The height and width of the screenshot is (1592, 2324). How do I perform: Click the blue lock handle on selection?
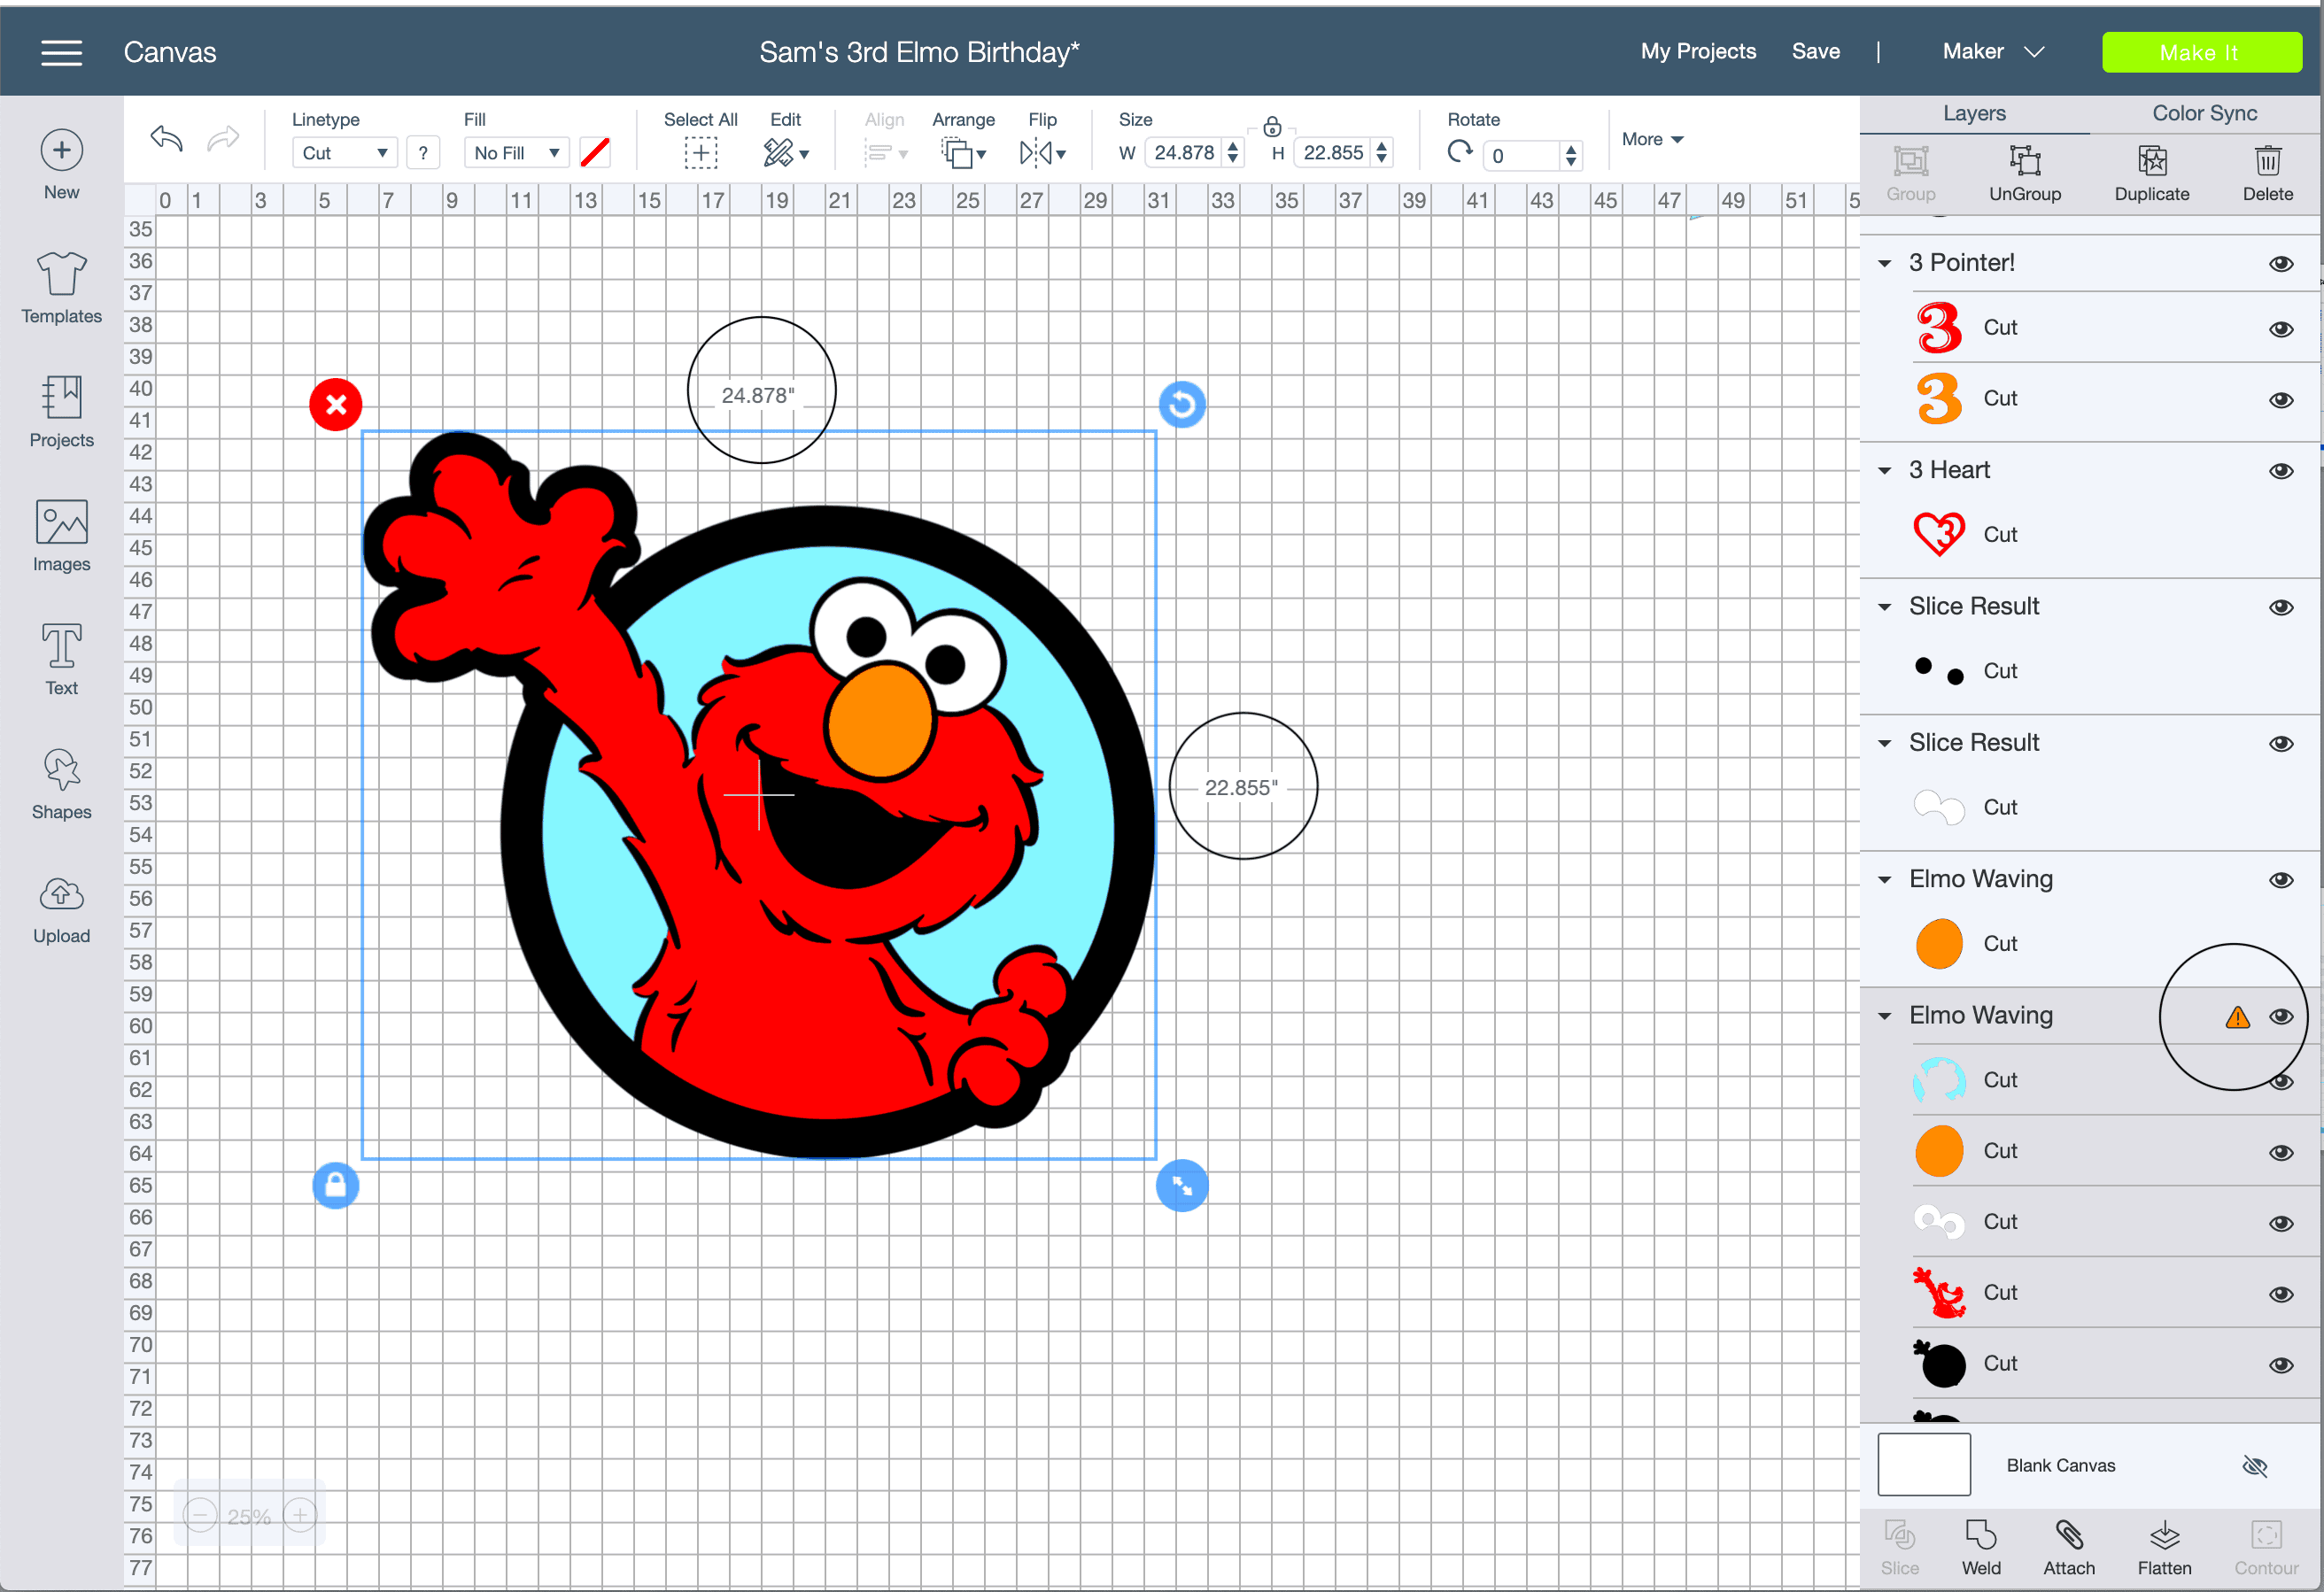336,1185
